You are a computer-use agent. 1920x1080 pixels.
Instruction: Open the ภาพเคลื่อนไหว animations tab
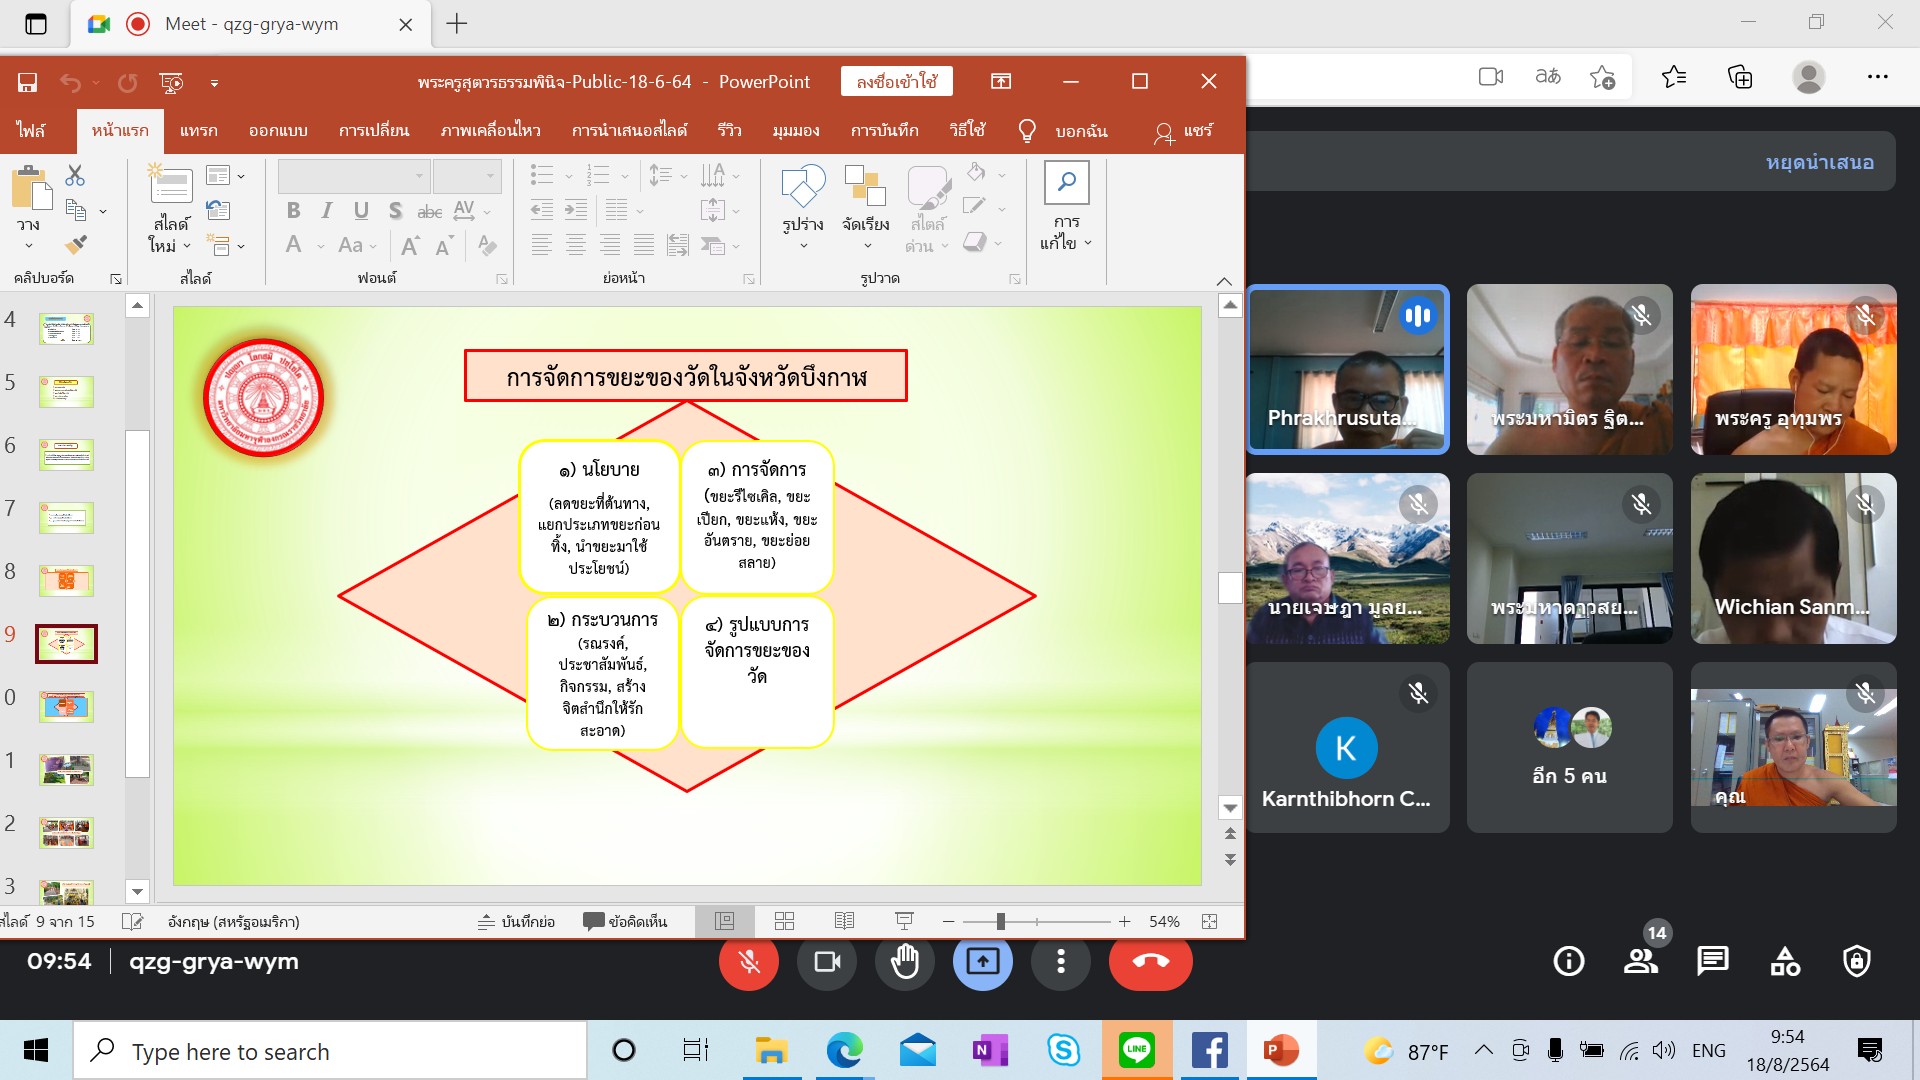click(491, 130)
